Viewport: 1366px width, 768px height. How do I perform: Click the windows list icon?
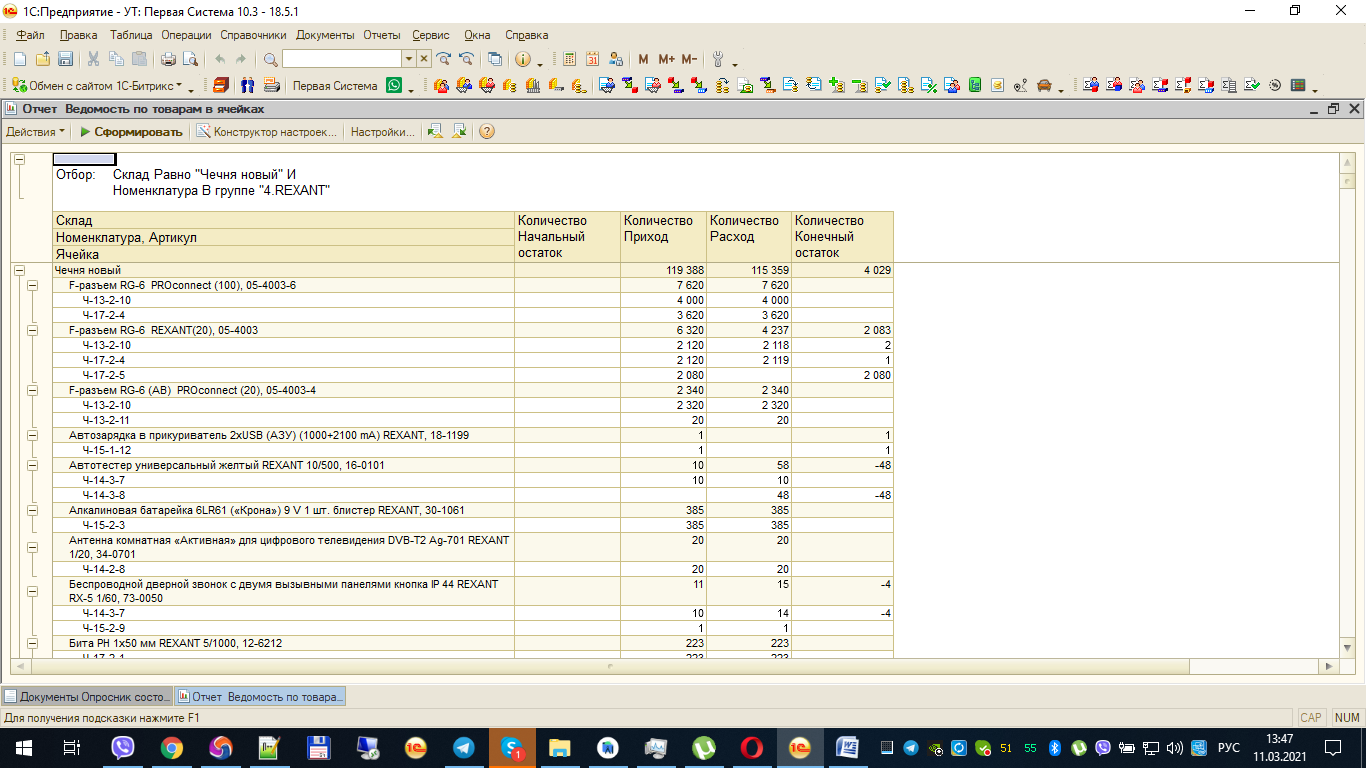point(495,59)
